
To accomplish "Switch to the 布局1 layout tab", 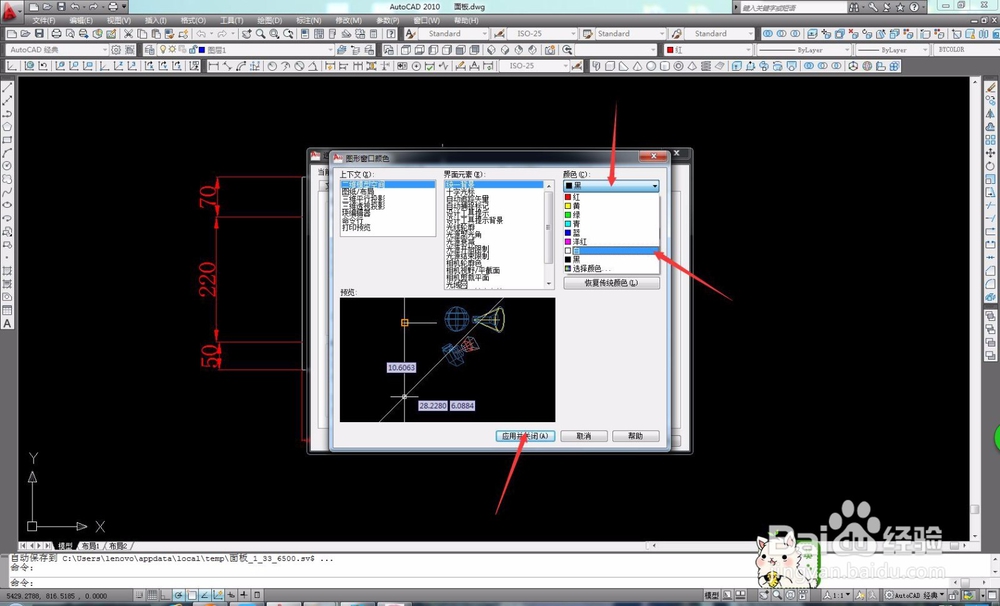I will tap(89, 546).
